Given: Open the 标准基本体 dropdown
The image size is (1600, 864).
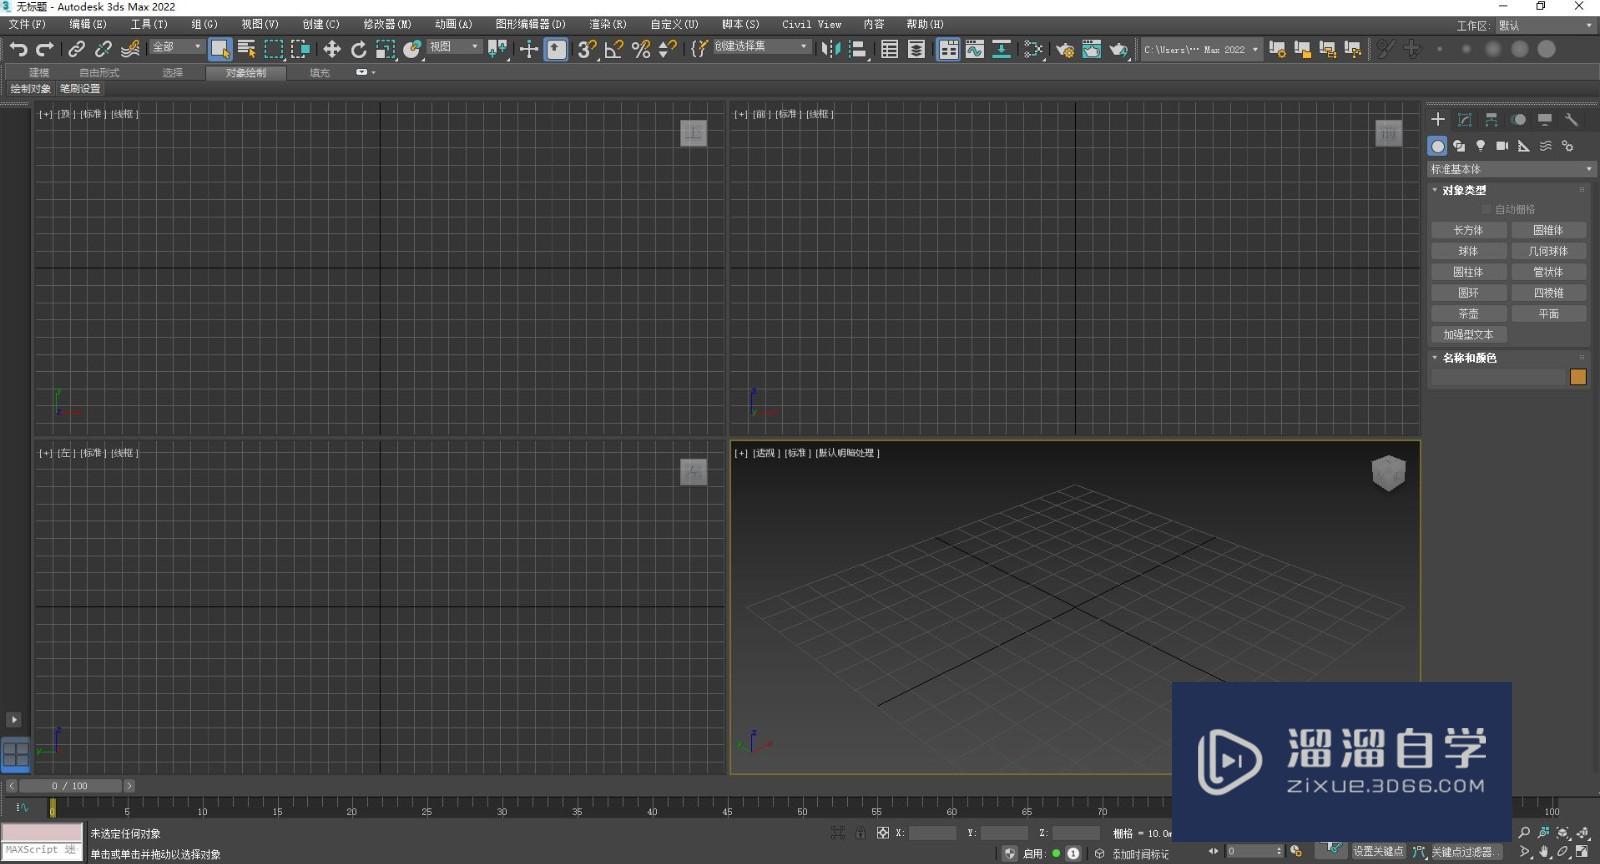Looking at the screenshot, I should point(1510,169).
